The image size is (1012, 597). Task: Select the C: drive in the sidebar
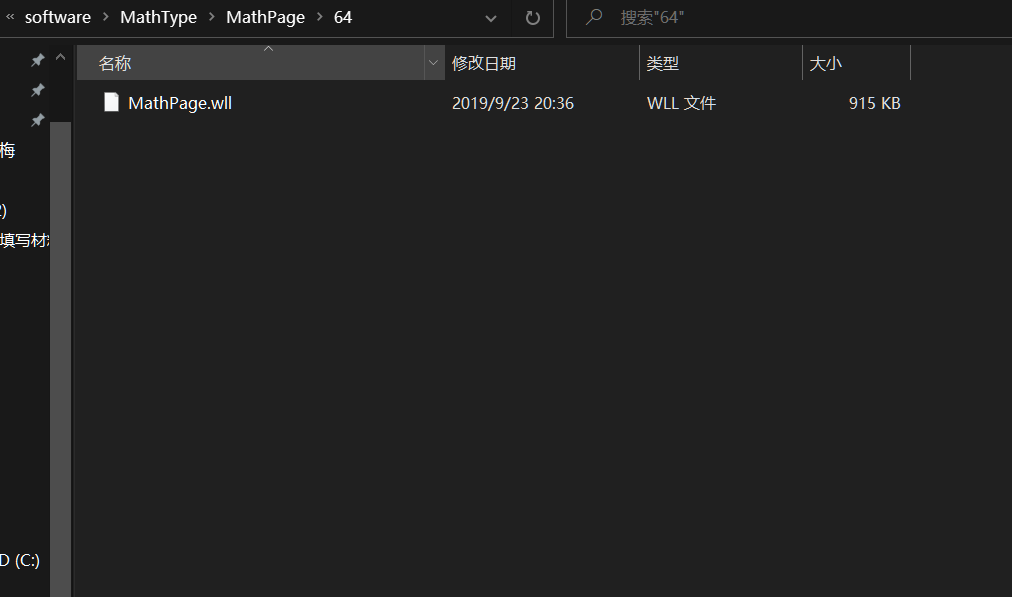[21, 560]
